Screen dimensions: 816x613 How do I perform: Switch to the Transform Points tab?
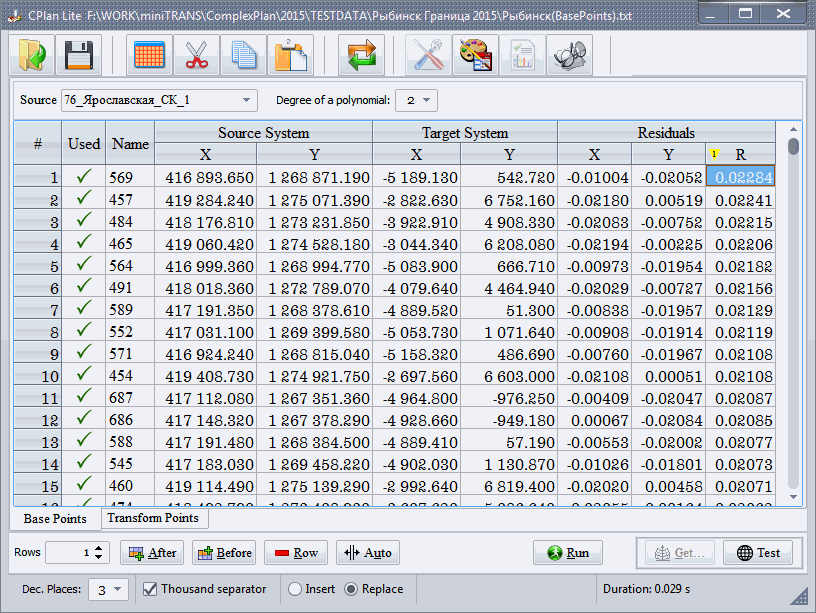154,519
